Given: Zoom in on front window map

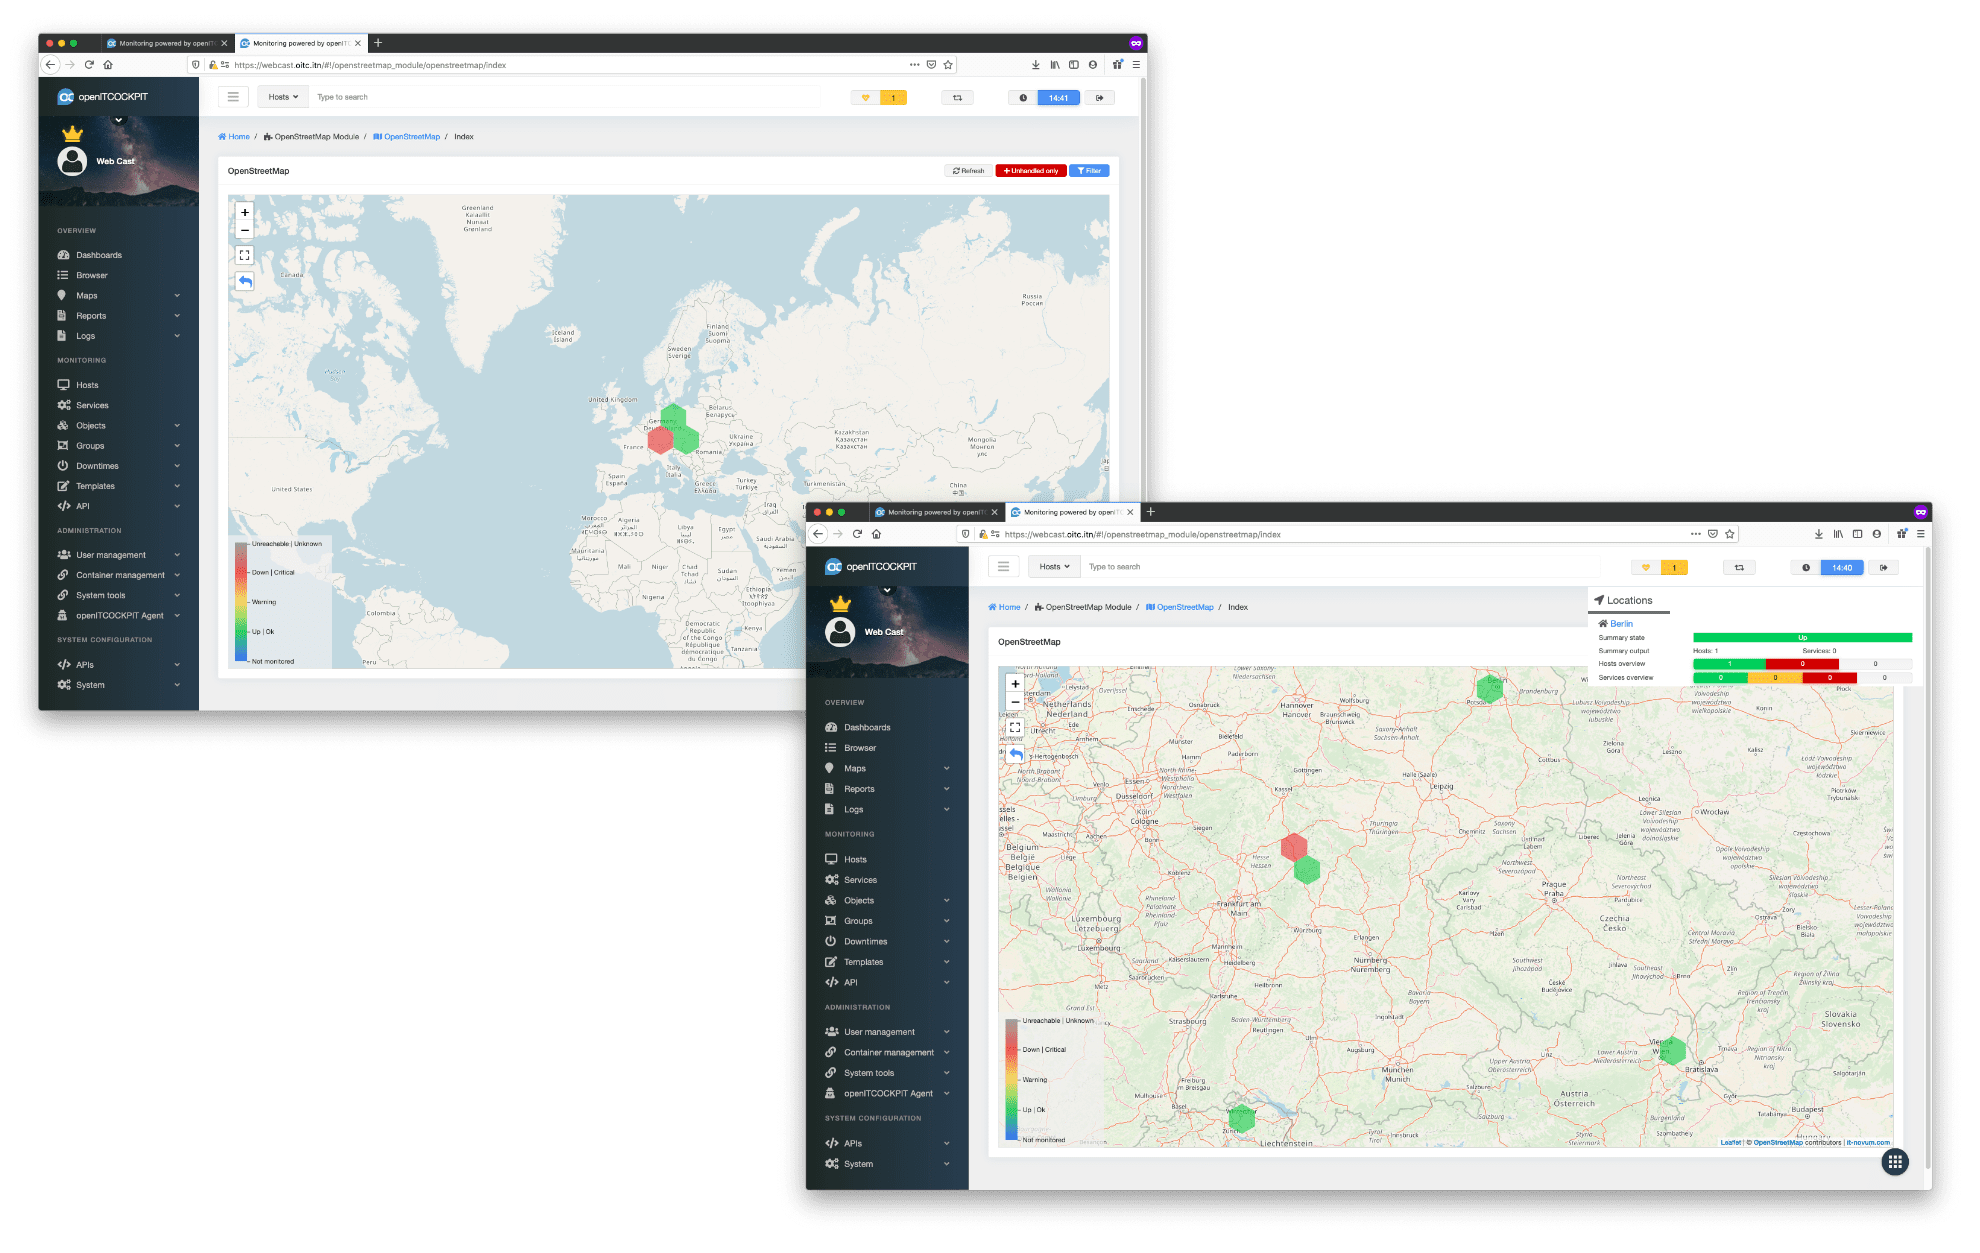Looking at the screenshot, I should pyautogui.click(x=1015, y=684).
